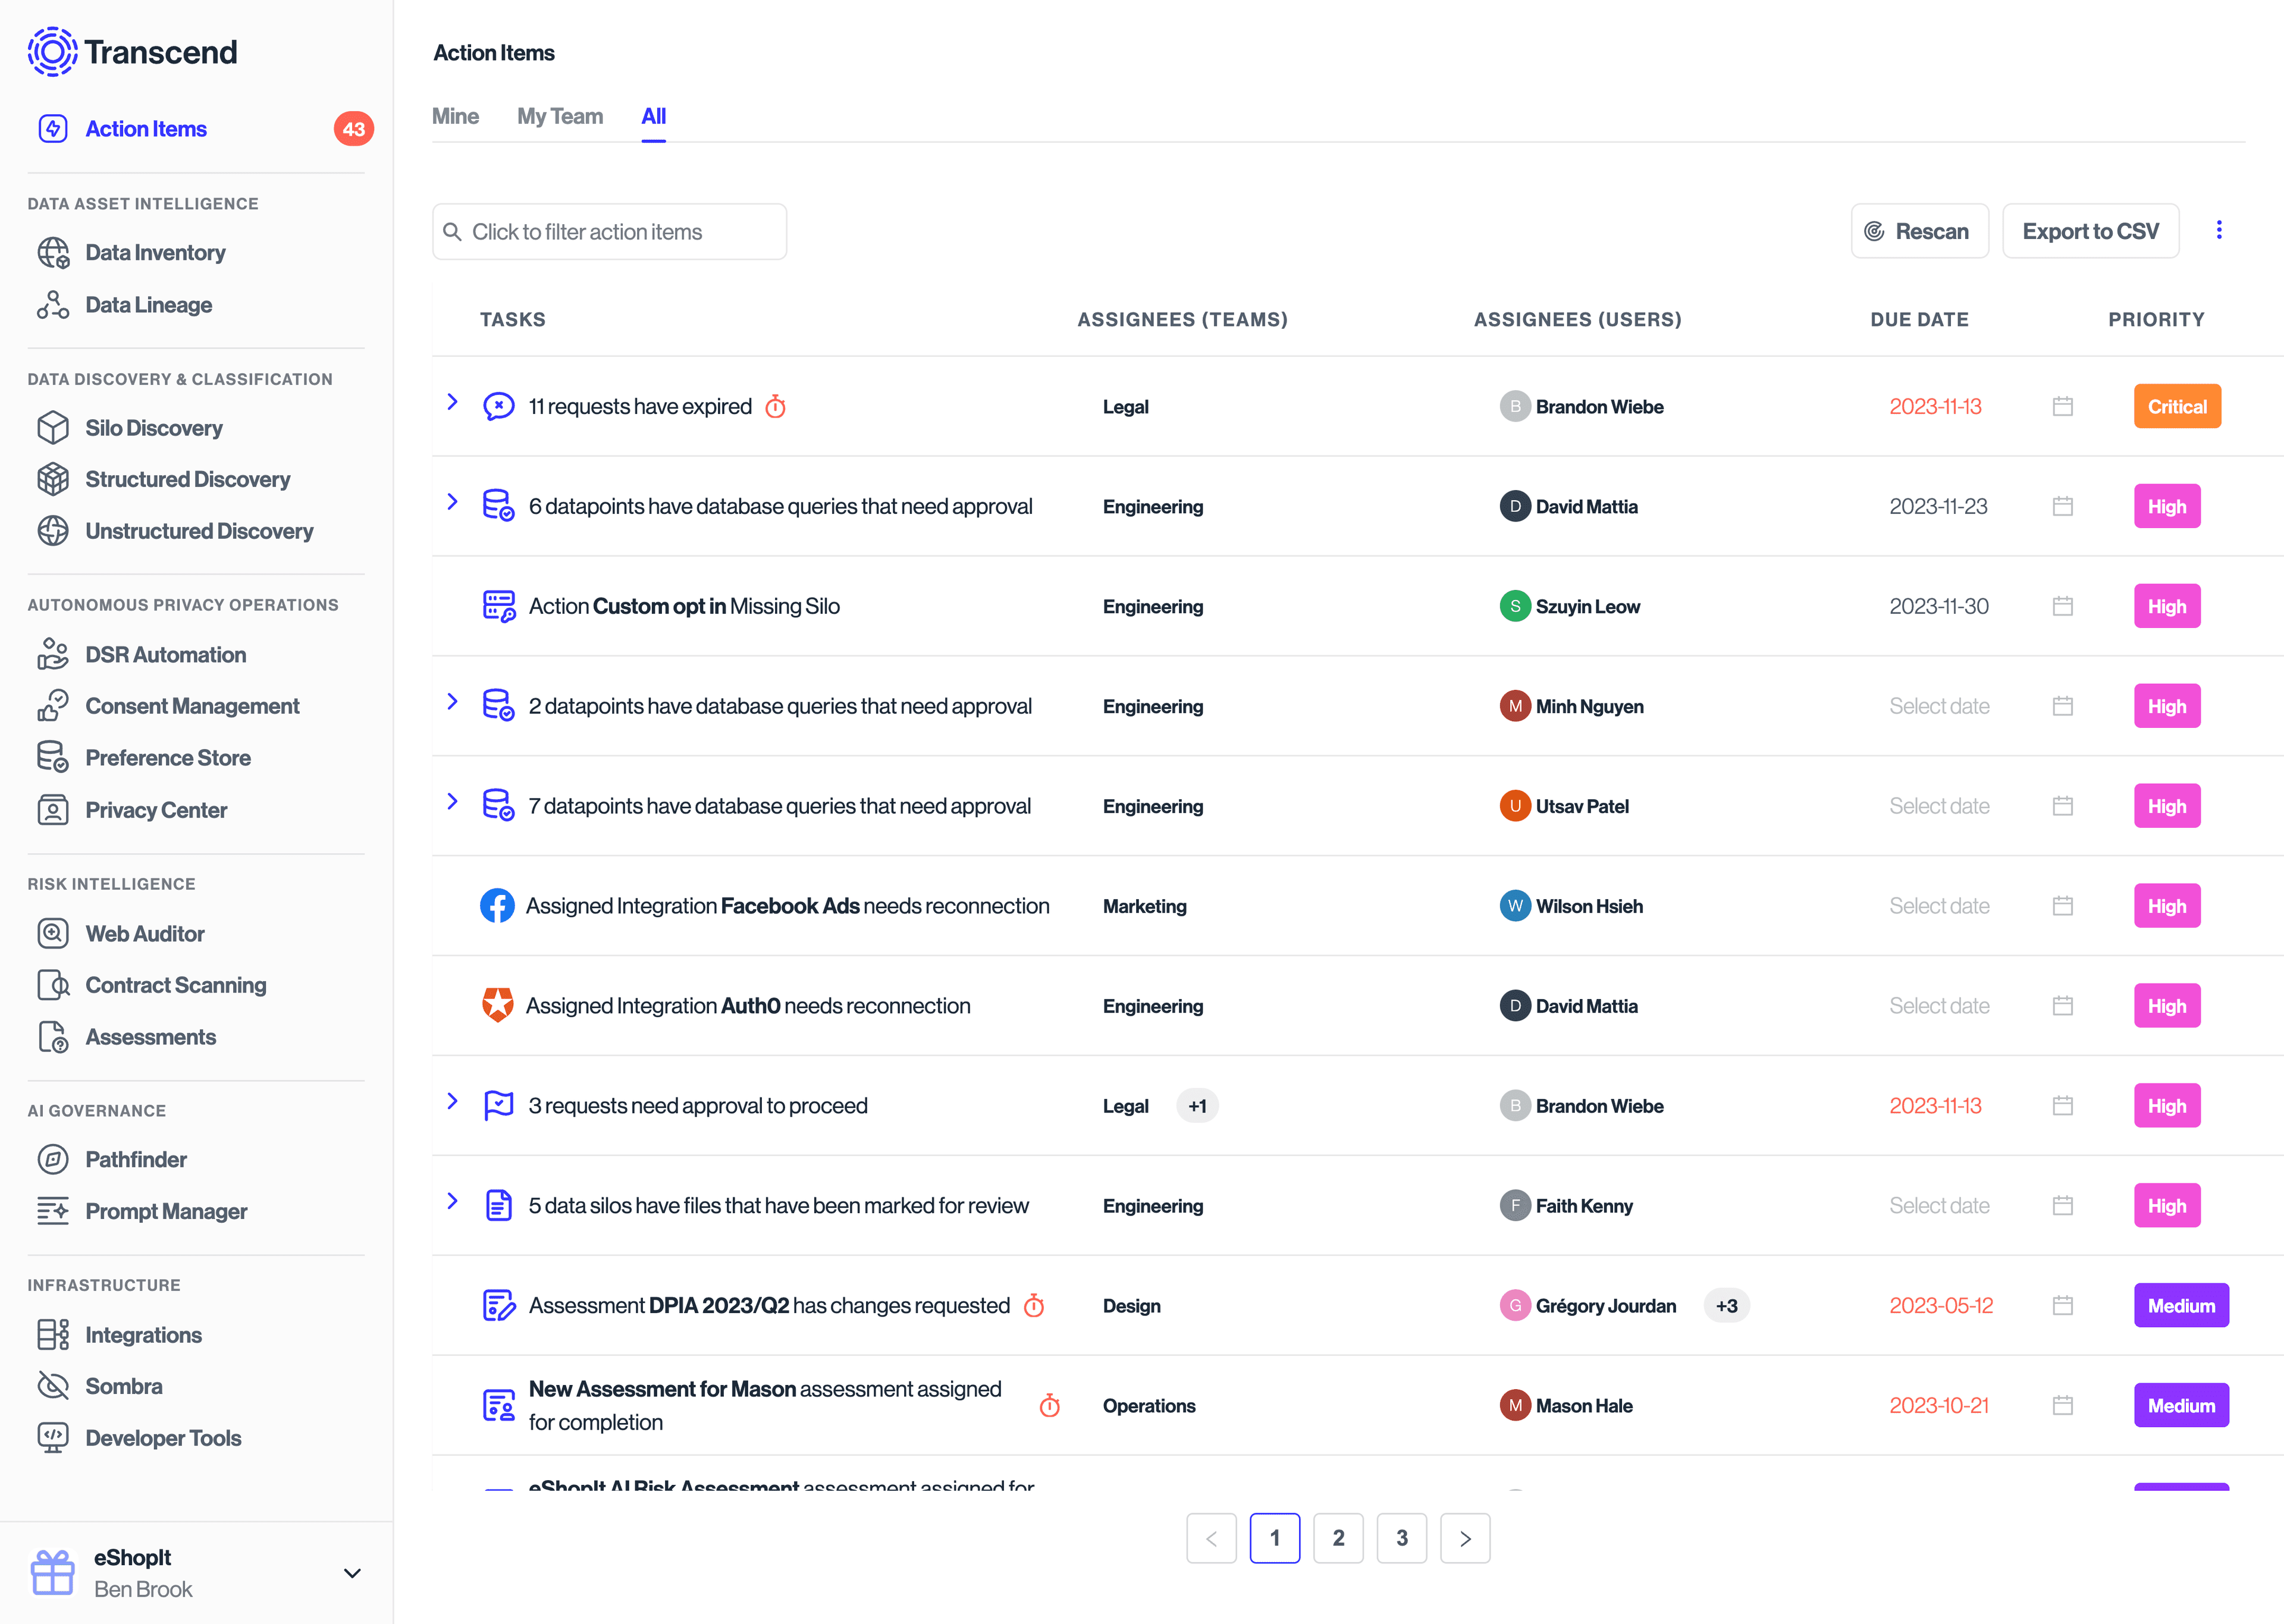Open the Web Auditor page

click(145, 934)
